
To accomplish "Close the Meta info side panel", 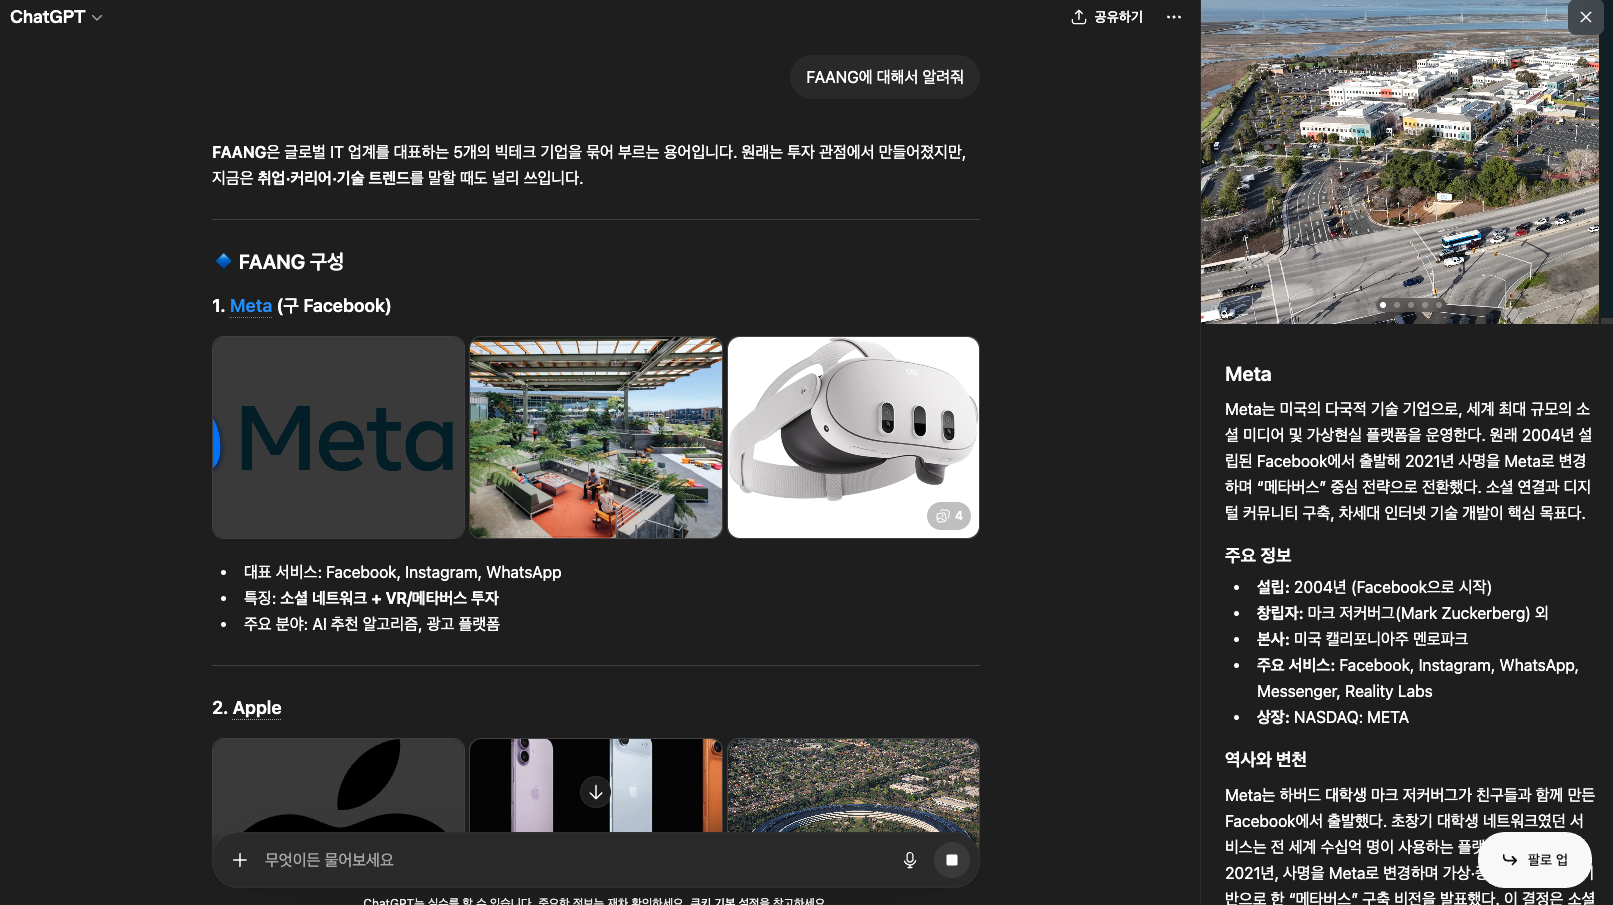I will [1585, 17].
